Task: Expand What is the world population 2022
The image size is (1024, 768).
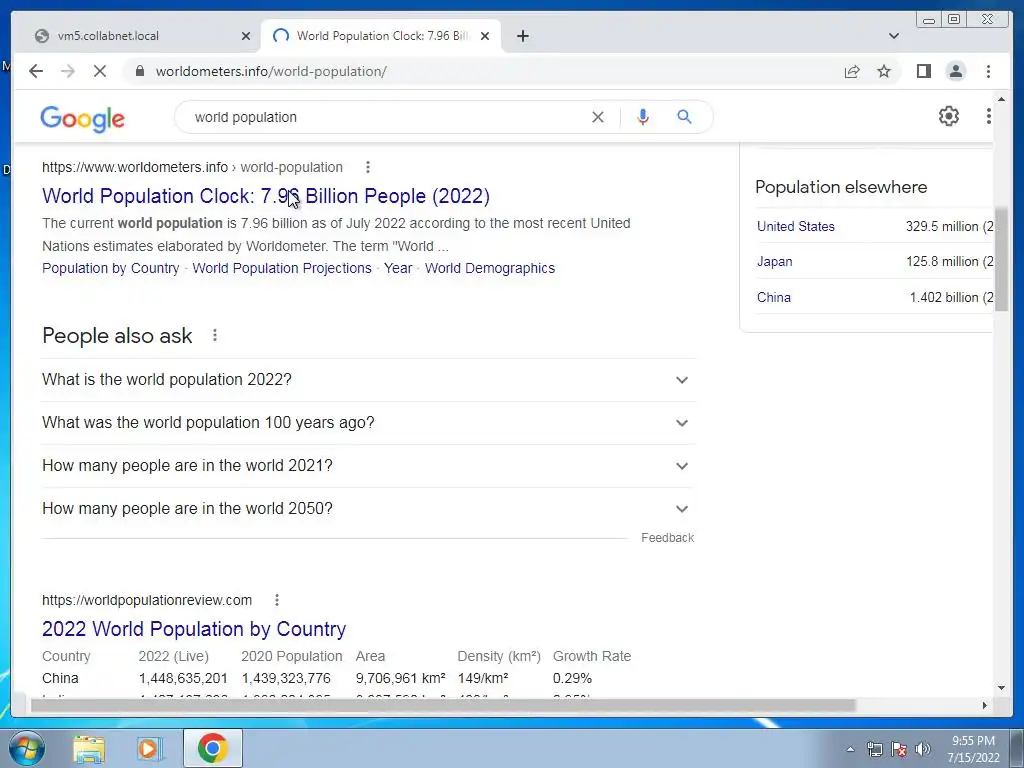Action: point(368,379)
